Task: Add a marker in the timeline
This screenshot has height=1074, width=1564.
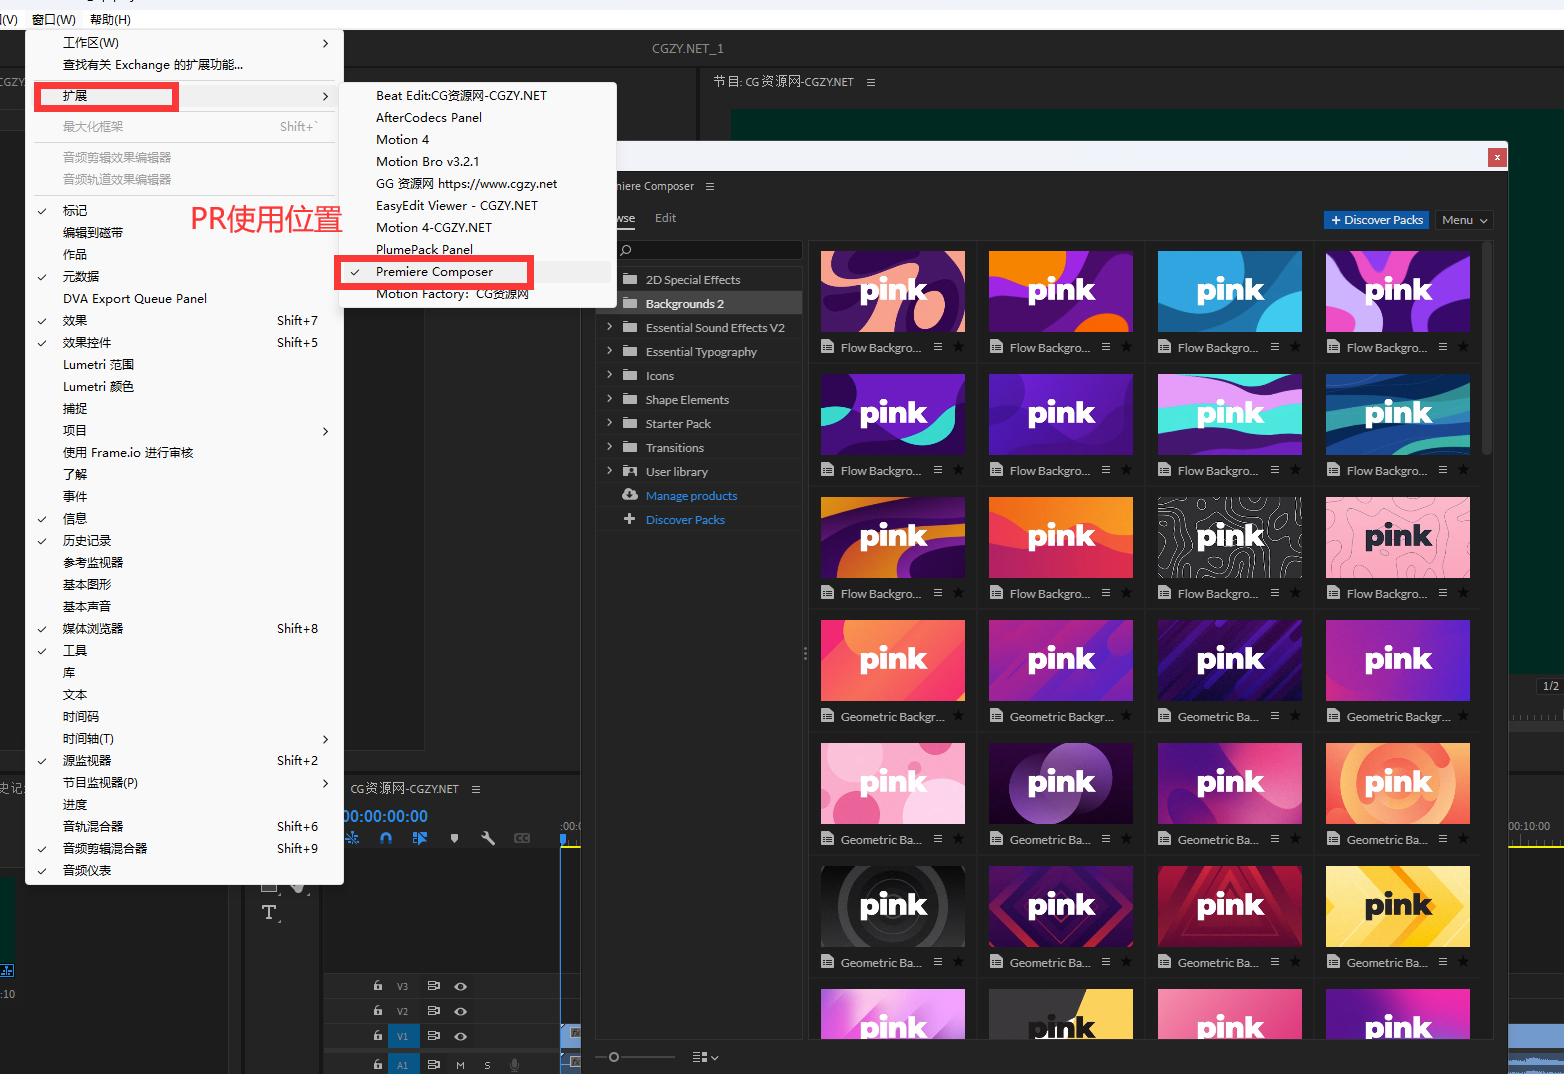Action: 454,838
